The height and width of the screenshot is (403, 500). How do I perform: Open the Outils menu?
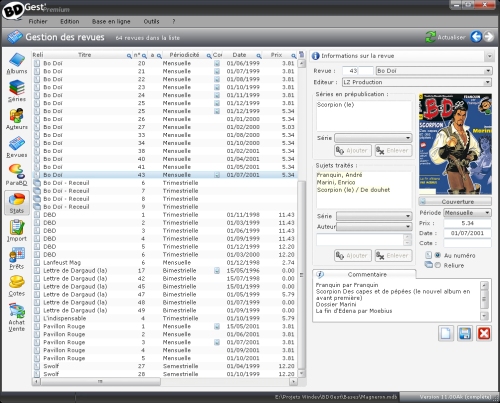[x=151, y=21]
